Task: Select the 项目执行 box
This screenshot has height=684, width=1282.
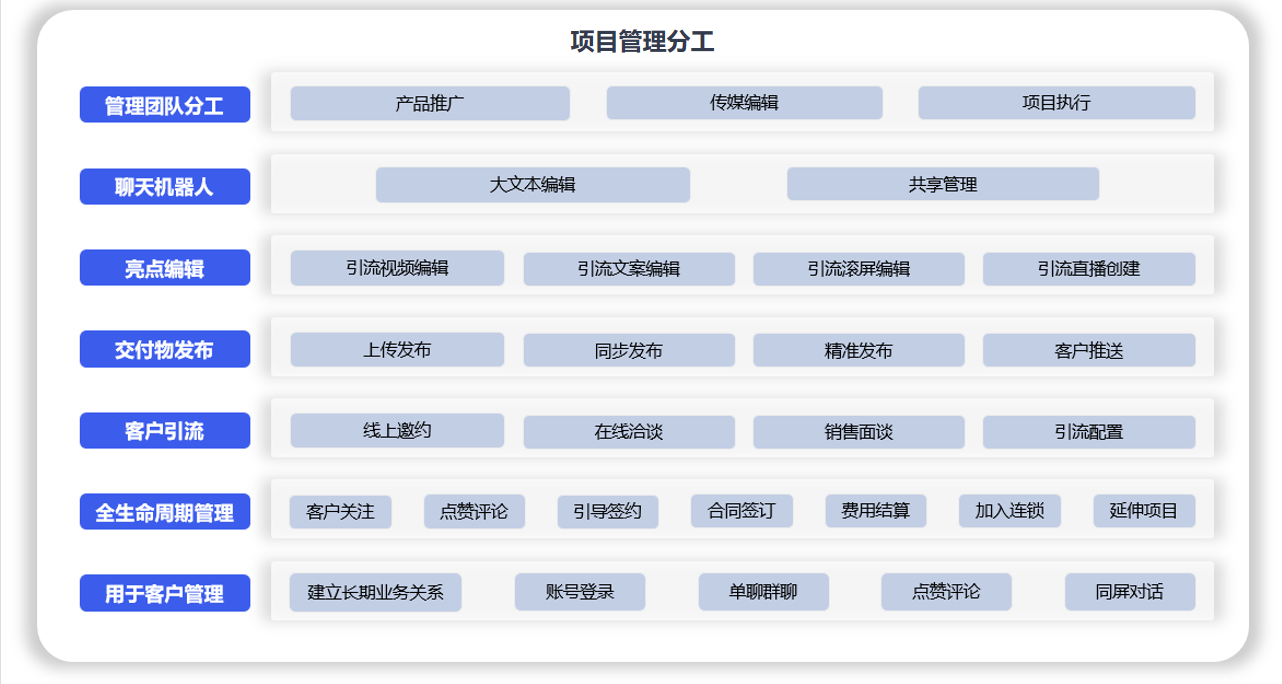Action: tap(1056, 103)
